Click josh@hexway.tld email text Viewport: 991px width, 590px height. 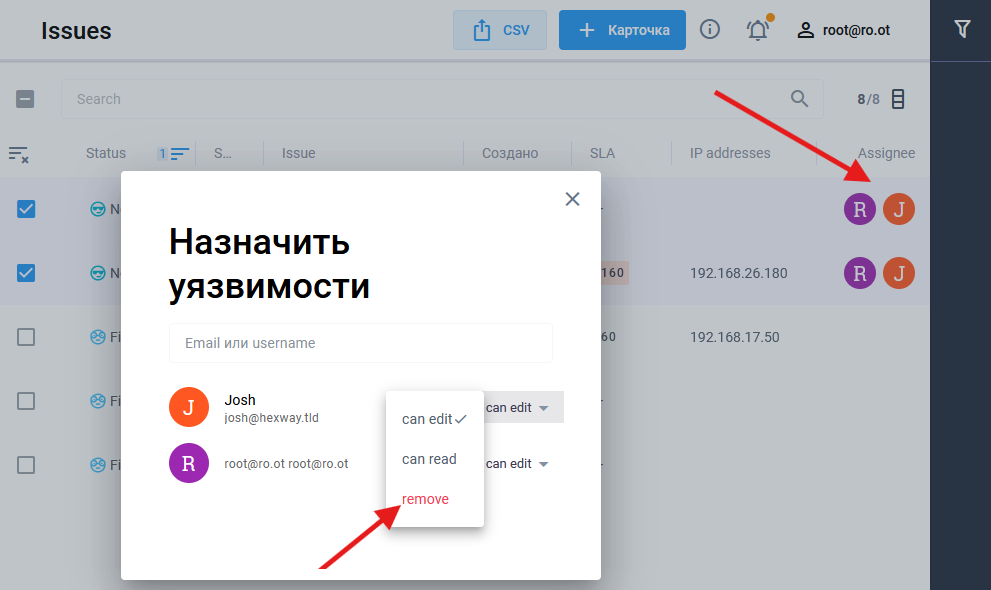point(271,418)
